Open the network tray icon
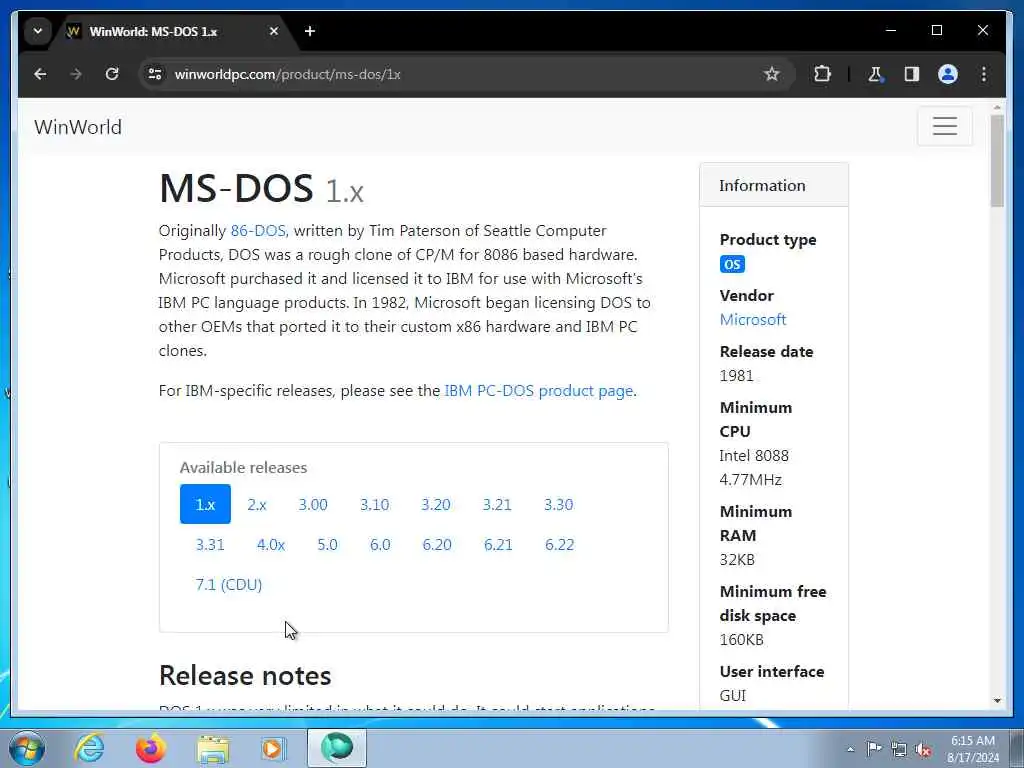This screenshot has width=1024, height=768. tap(899, 749)
